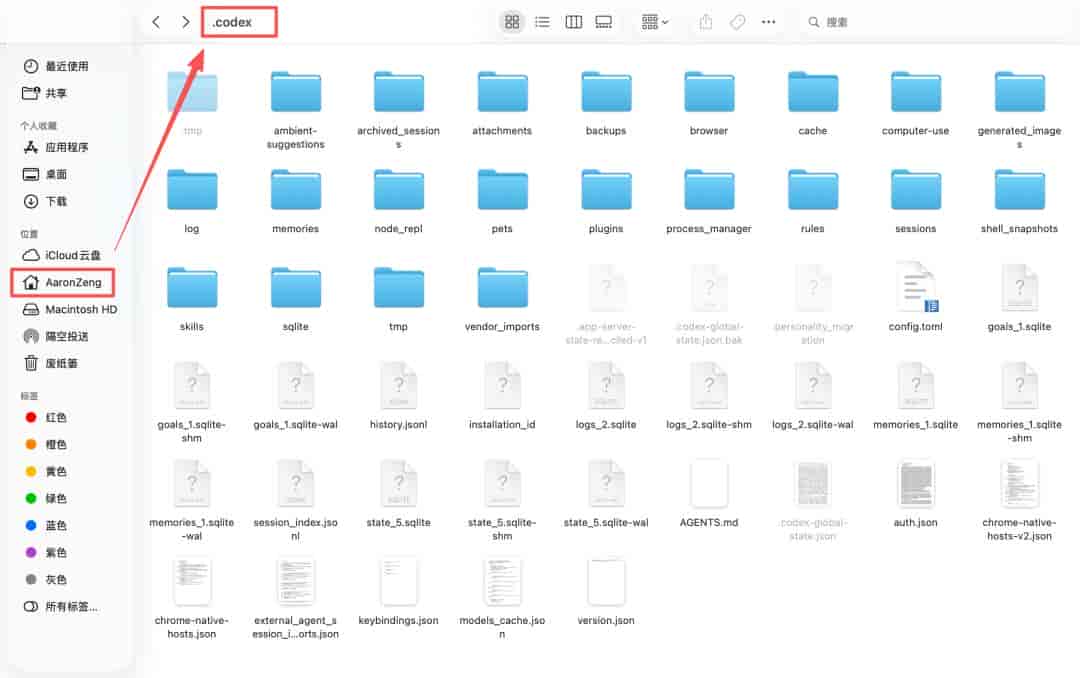Select the node_repl folder
Viewport: 1080px width, 678px height.
[399, 200]
